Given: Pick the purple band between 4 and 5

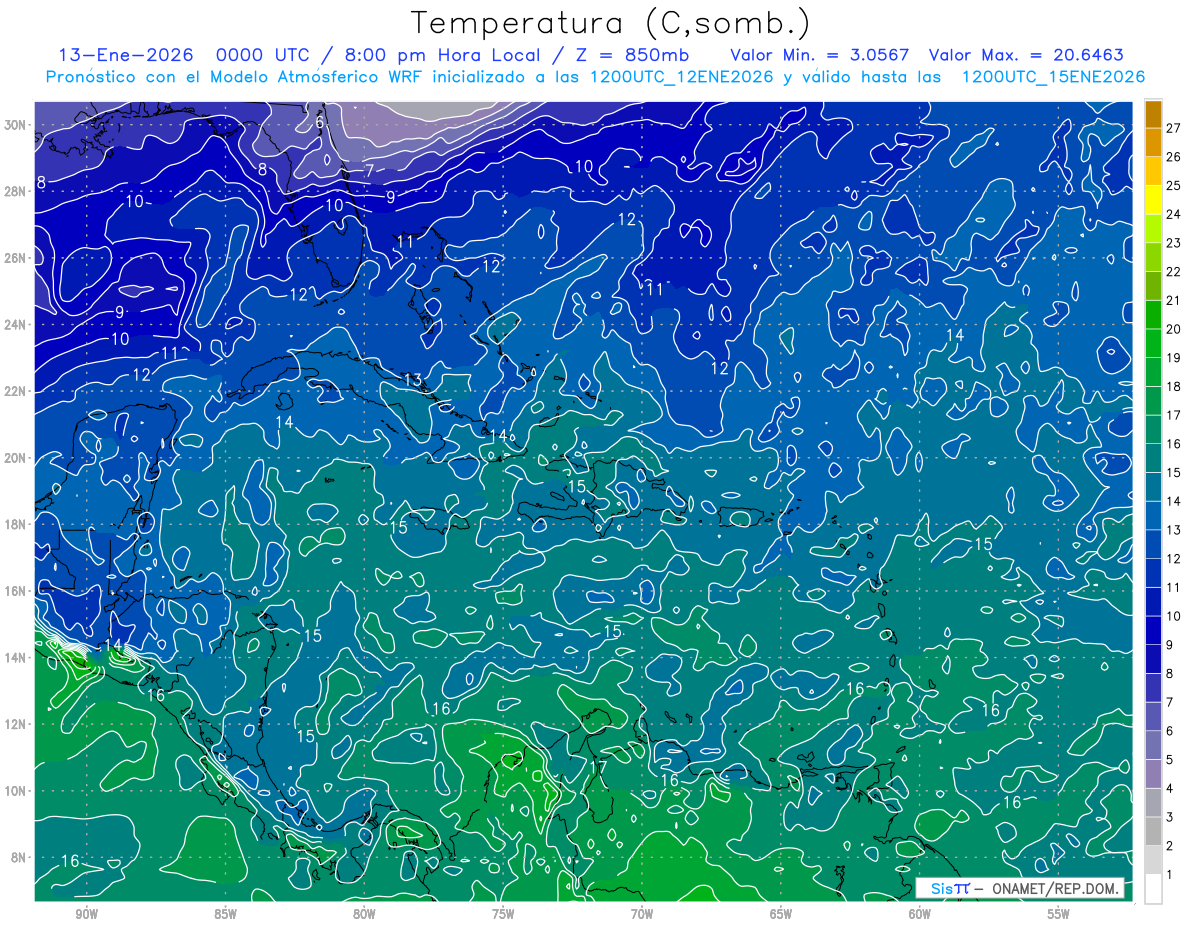Looking at the screenshot, I should click(1153, 774).
